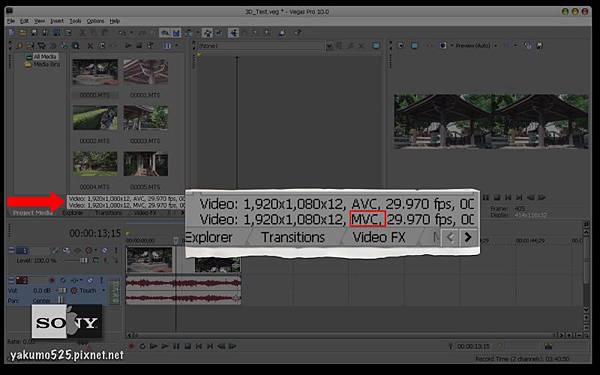Toggle Automatic Crossfades button
600x375 pixels.
[176, 33]
